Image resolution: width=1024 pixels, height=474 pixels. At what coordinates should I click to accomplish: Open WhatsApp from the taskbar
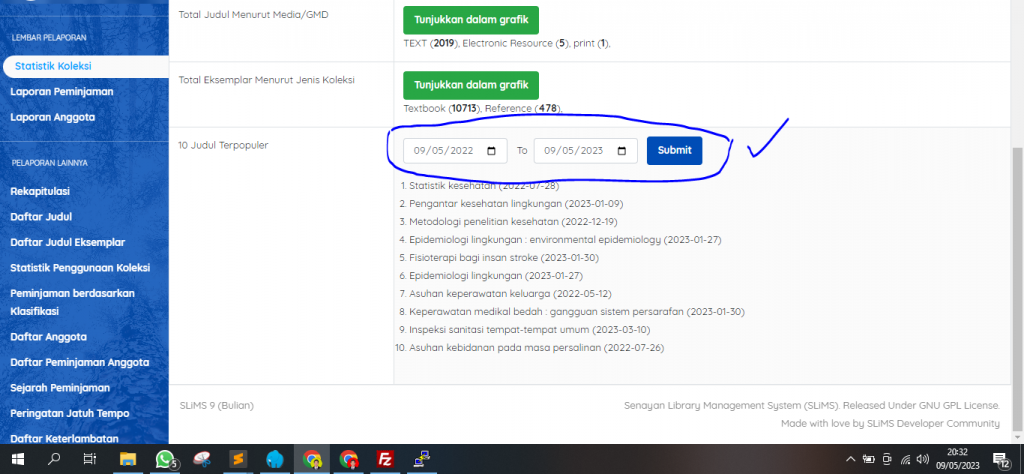click(165, 459)
